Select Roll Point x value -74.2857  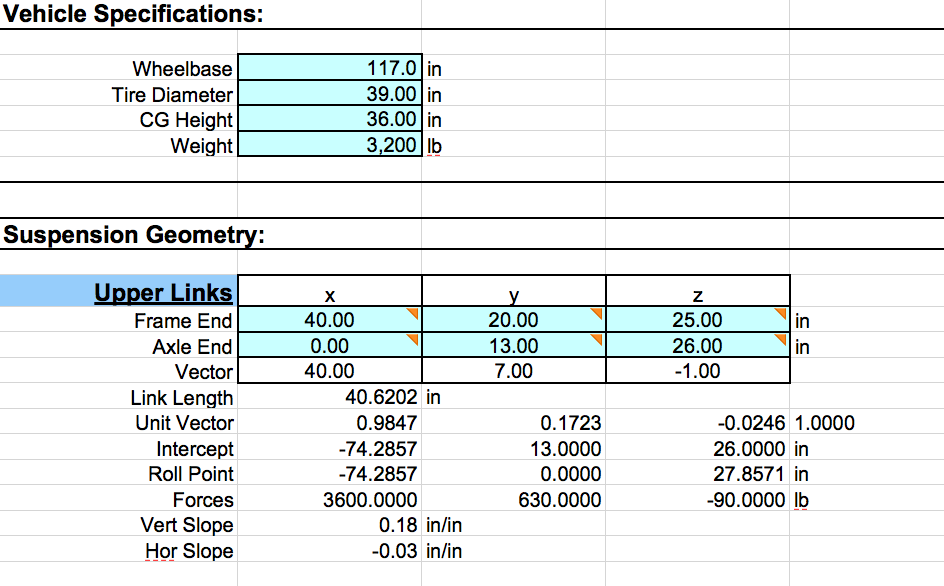coord(377,473)
